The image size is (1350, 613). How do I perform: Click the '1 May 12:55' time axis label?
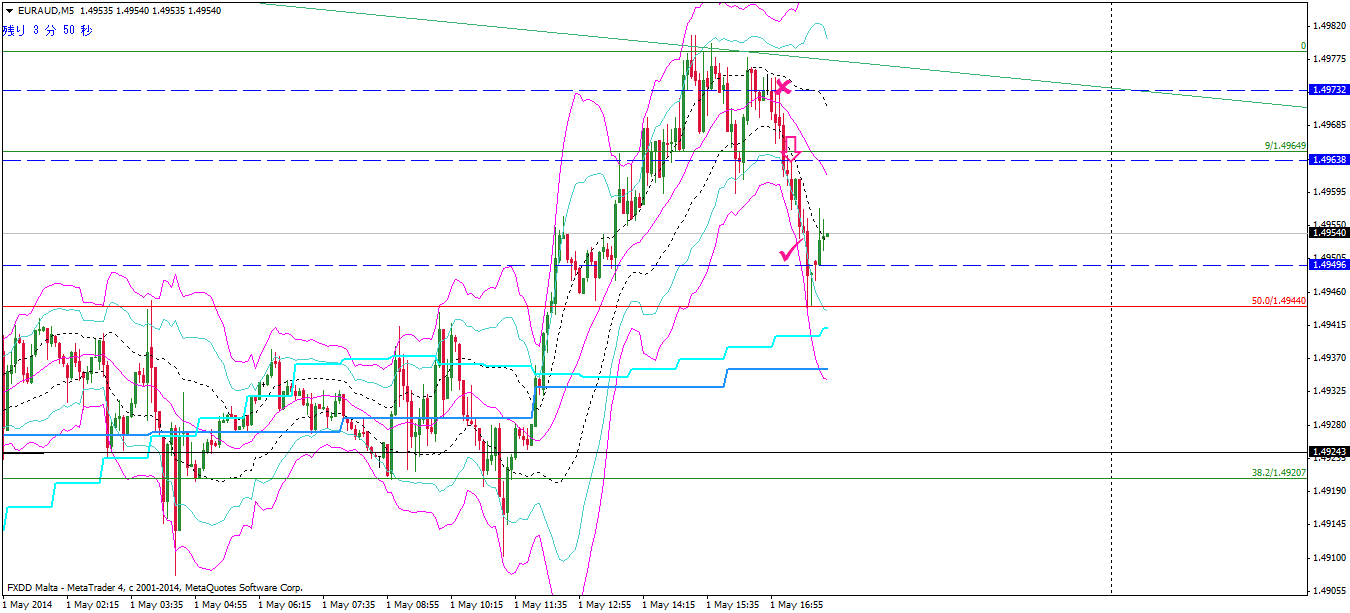tap(604, 605)
